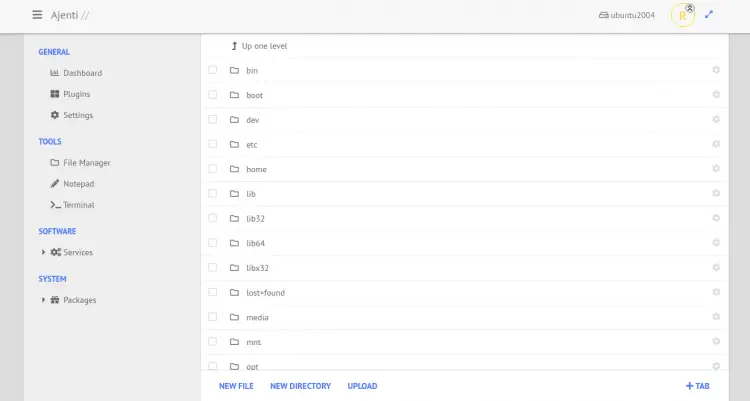Open the root user avatar menu

[x=682, y=16]
